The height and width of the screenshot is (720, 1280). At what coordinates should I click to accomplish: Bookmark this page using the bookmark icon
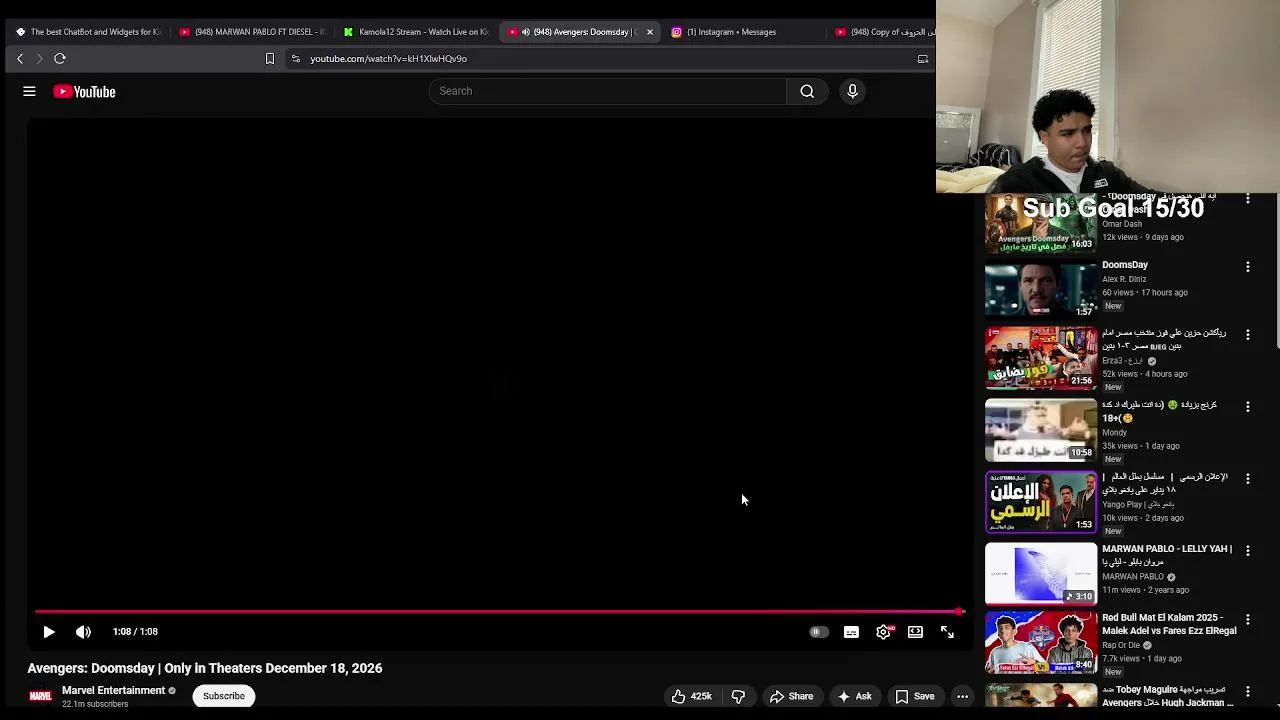click(270, 59)
